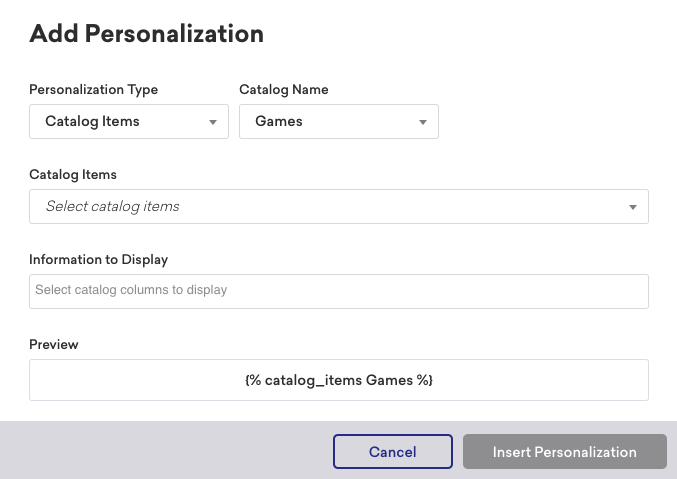
Task: Click the catalog_items Games preview snippet
Action: 339,380
